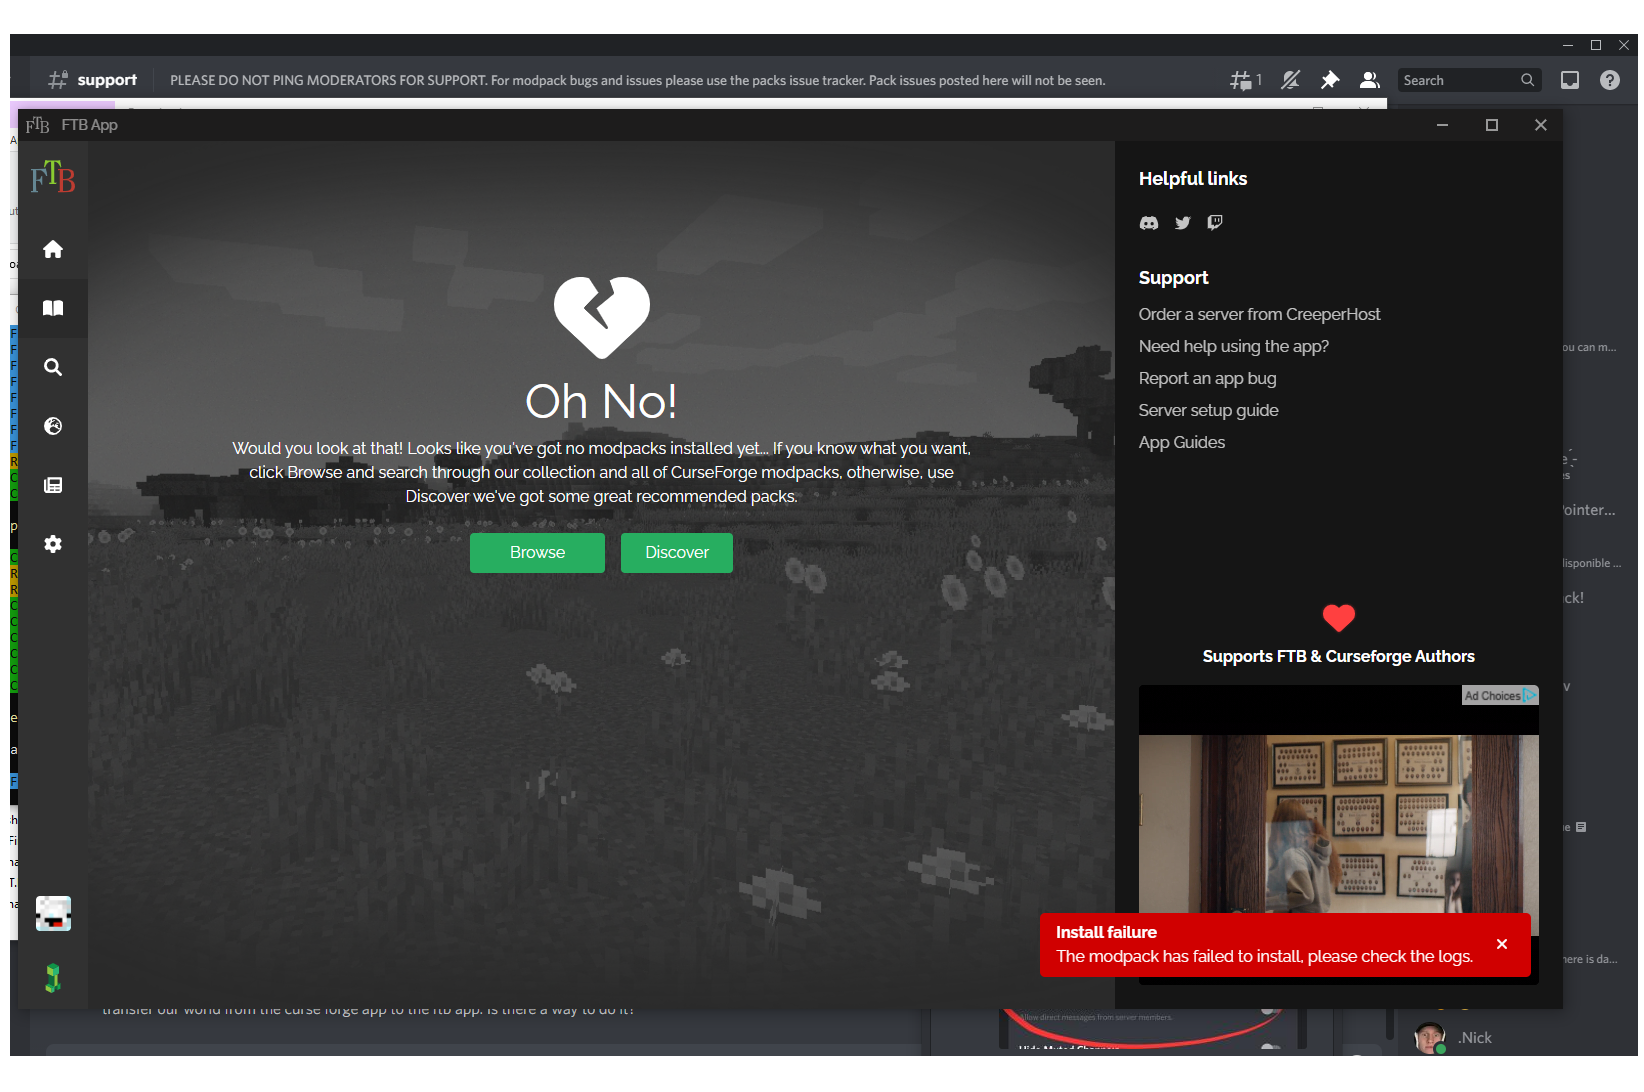
Task: Click the FTB logo in the sidebar
Action: (53, 177)
